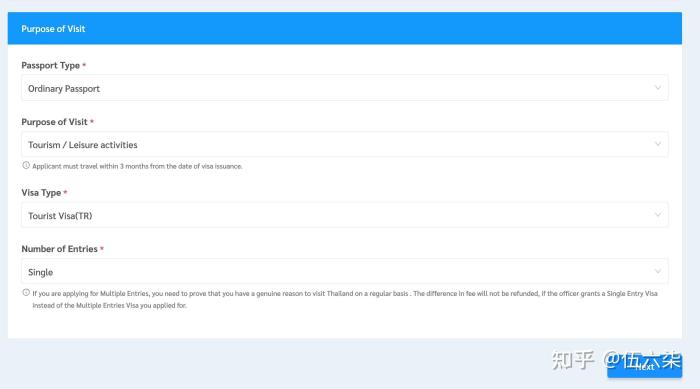This screenshot has width=700, height=389.
Task: Click the chevron arrow beside Tourist Visa(TR)
Action: click(x=658, y=215)
